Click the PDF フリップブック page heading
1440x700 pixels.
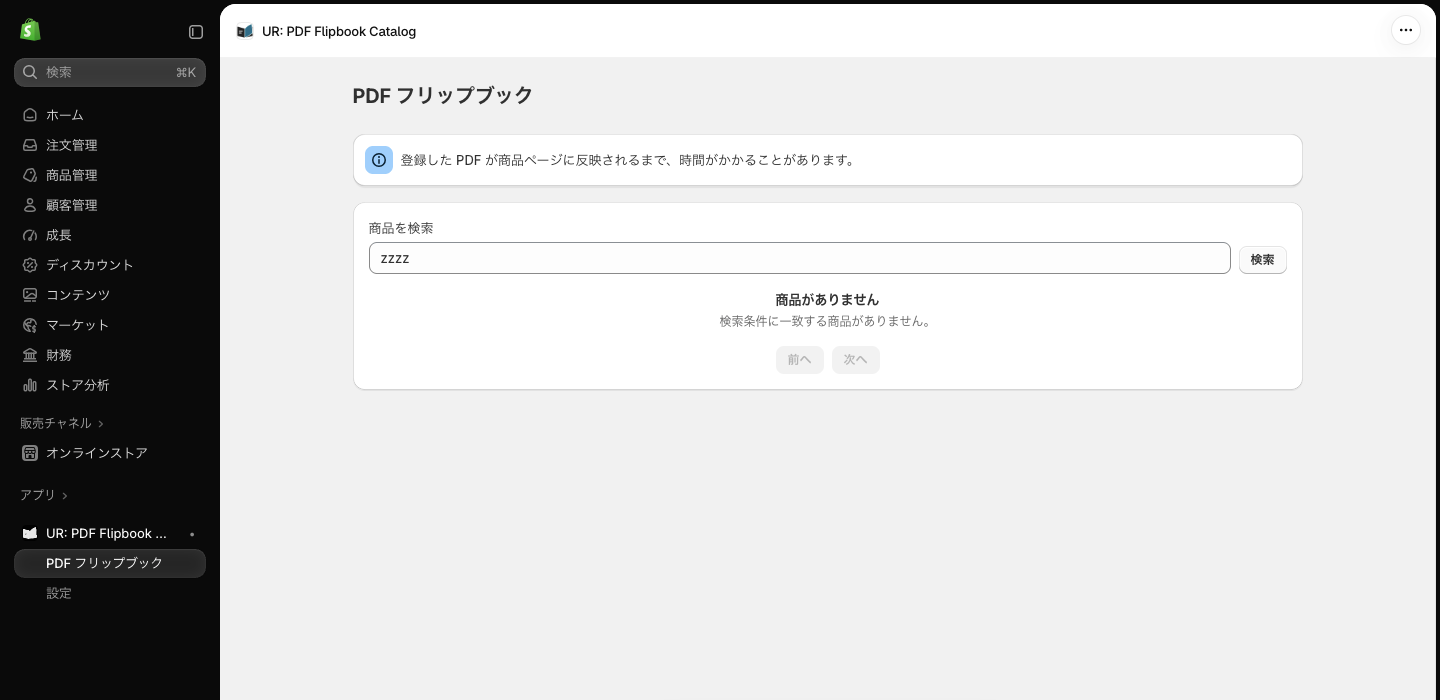(443, 96)
